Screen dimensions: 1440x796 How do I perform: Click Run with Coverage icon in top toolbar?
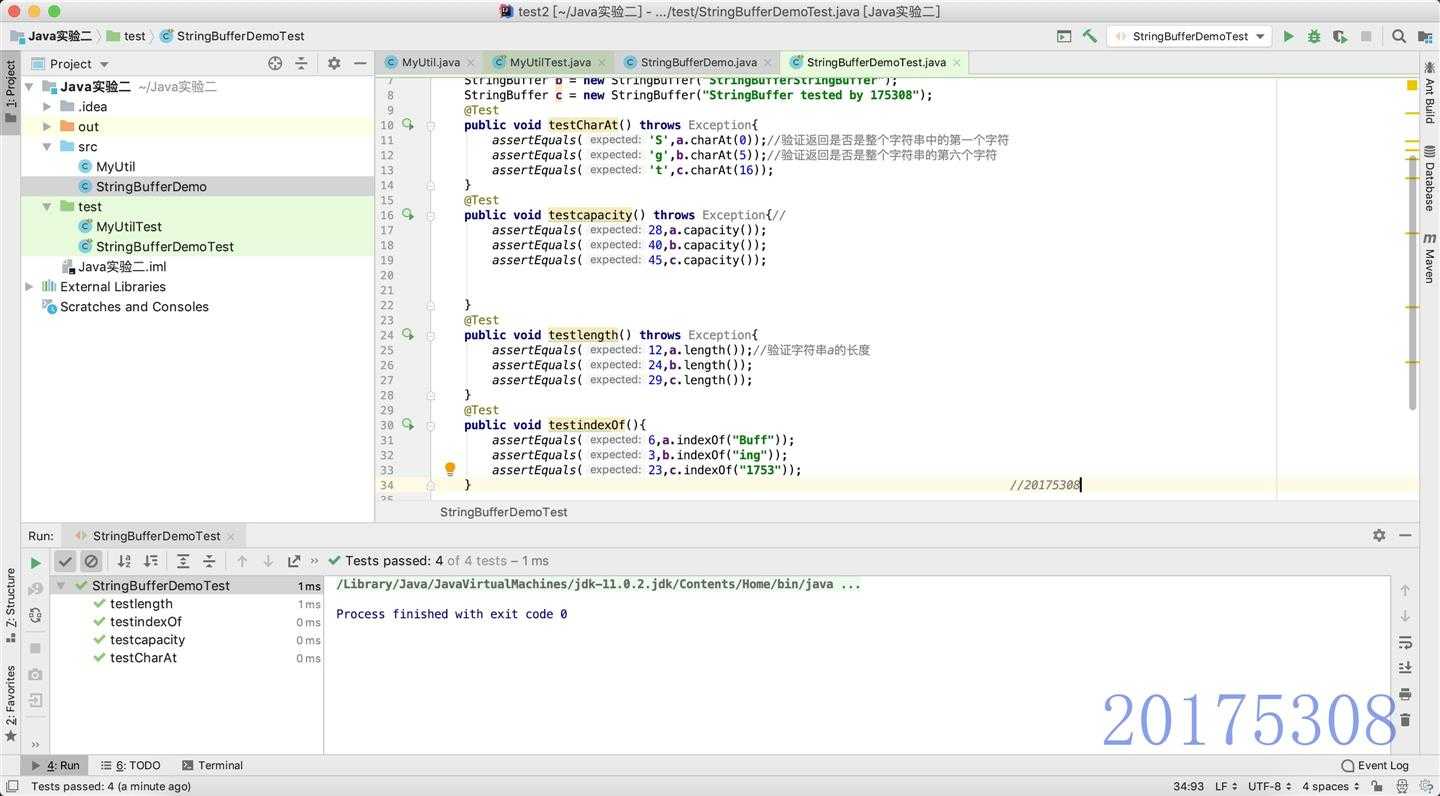pyautogui.click(x=1339, y=36)
